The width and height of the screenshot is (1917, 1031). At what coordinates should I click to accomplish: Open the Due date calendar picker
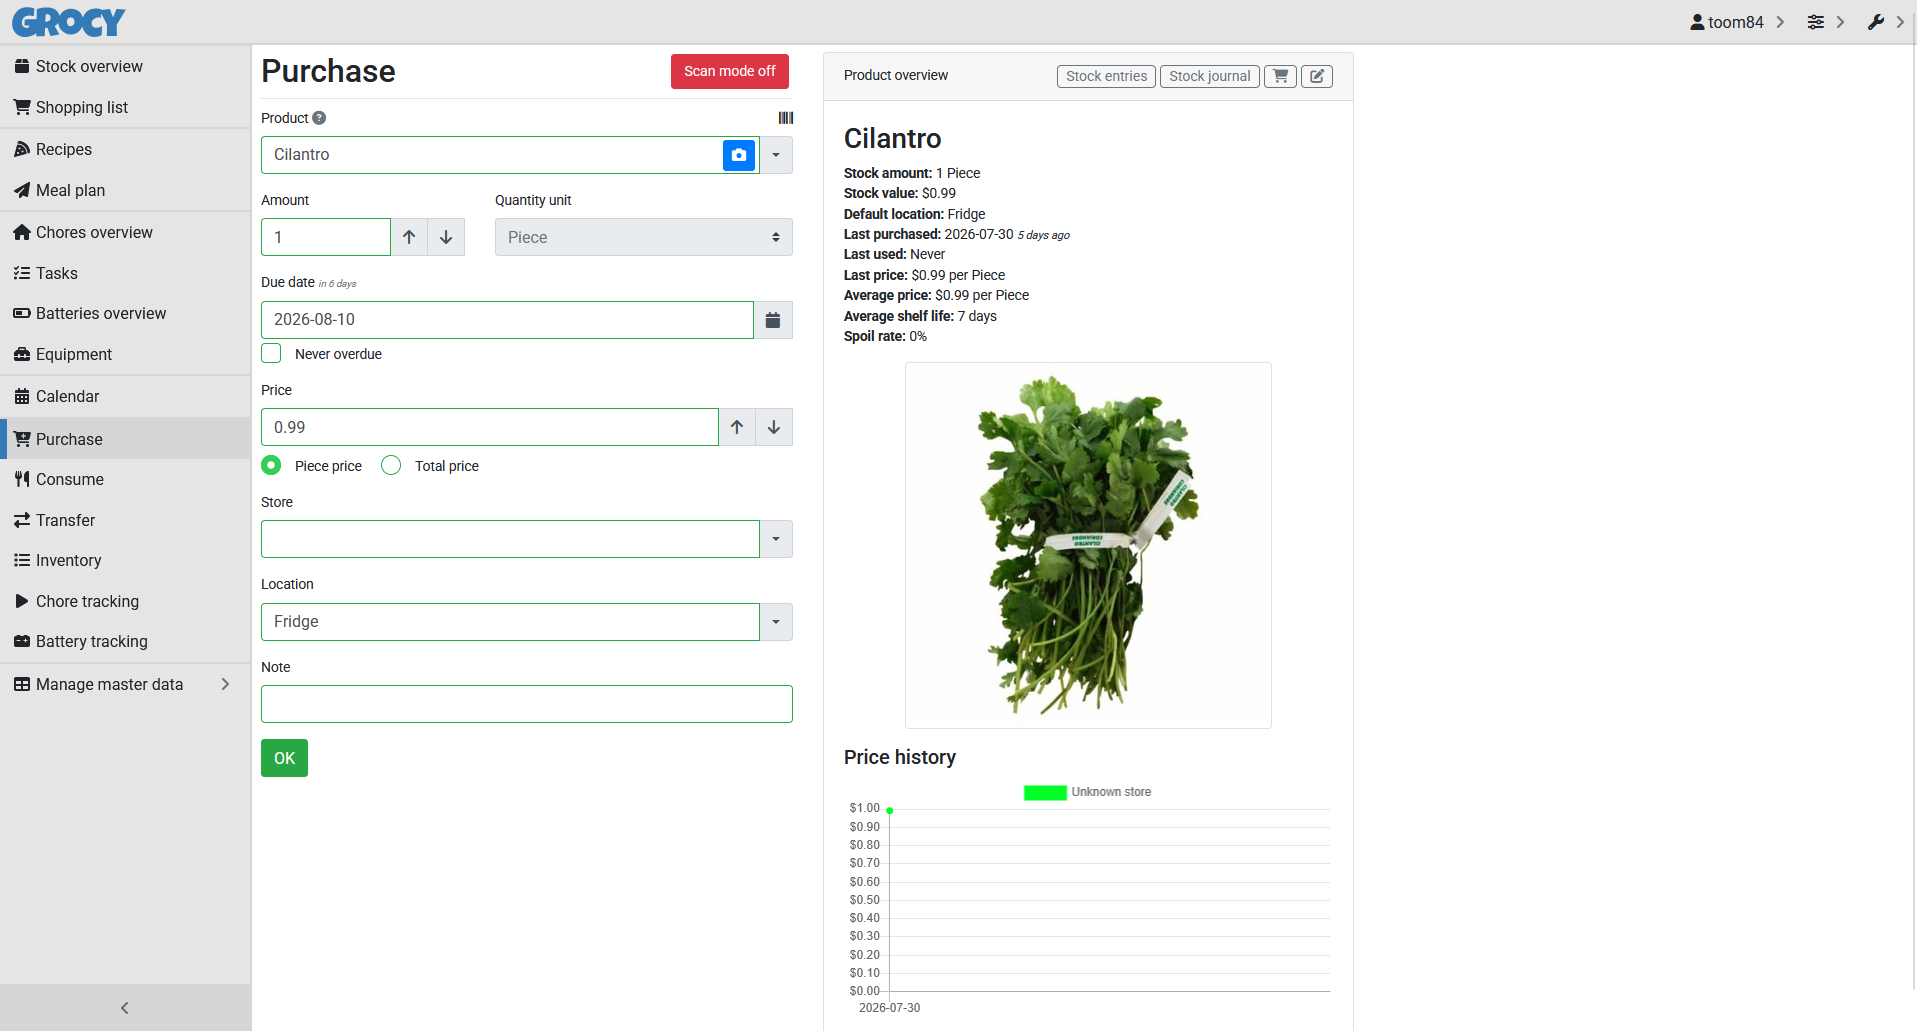point(773,320)
